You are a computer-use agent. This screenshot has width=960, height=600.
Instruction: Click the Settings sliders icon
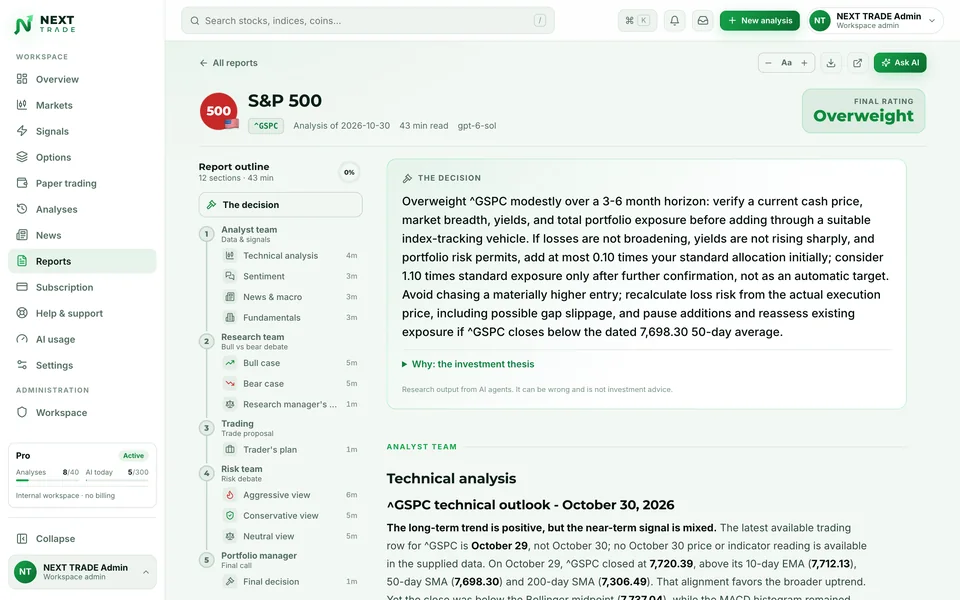22,365
